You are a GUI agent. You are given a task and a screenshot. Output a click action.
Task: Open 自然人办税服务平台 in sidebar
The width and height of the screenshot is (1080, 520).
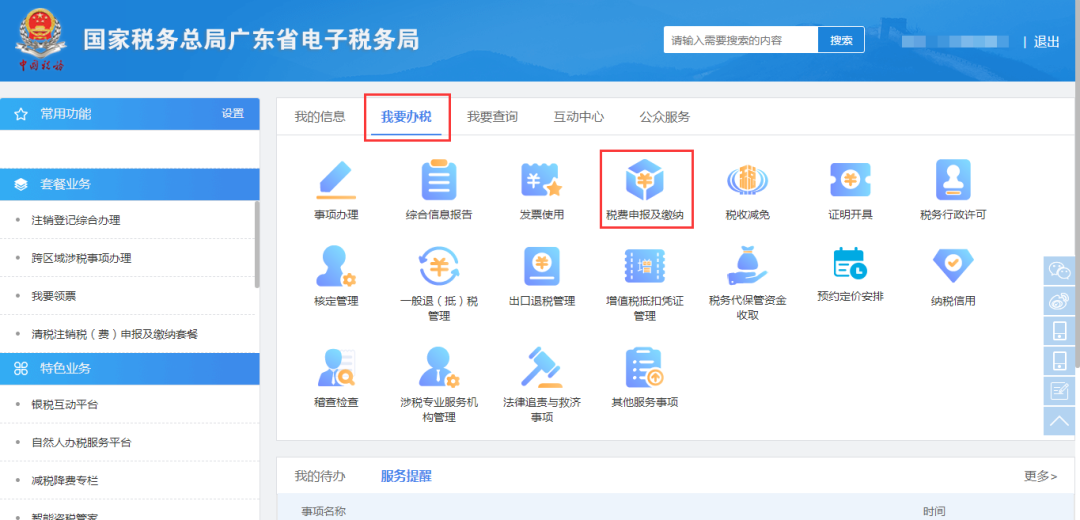pyautogui.click(x=81, y=442)
